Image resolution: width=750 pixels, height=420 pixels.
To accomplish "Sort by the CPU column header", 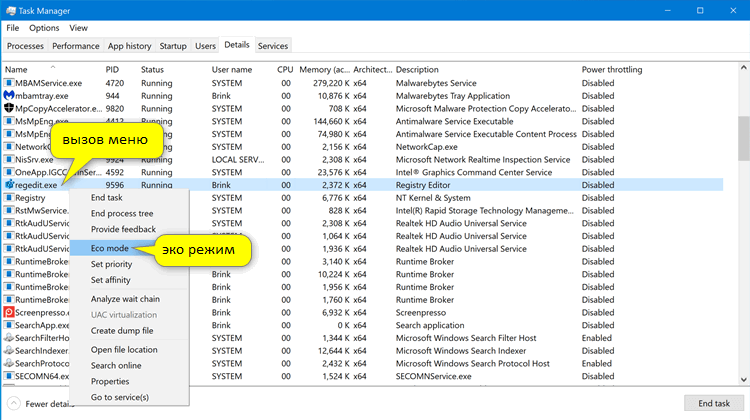I will click(x=285, y=69).
